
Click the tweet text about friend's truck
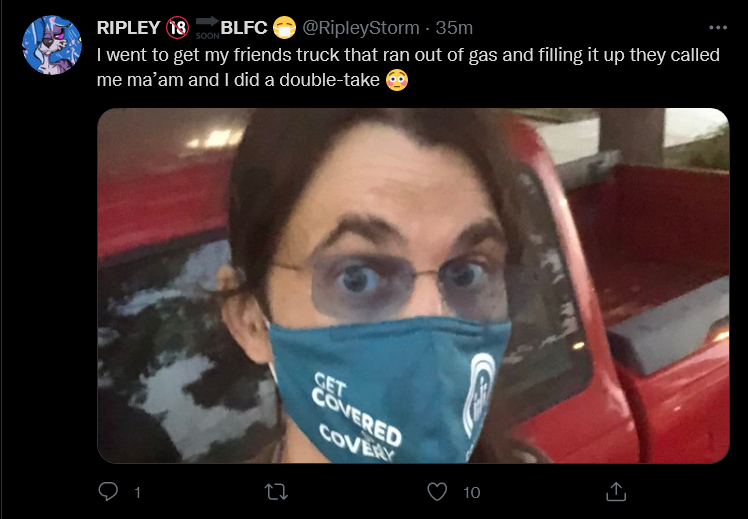tap(408, 67)
